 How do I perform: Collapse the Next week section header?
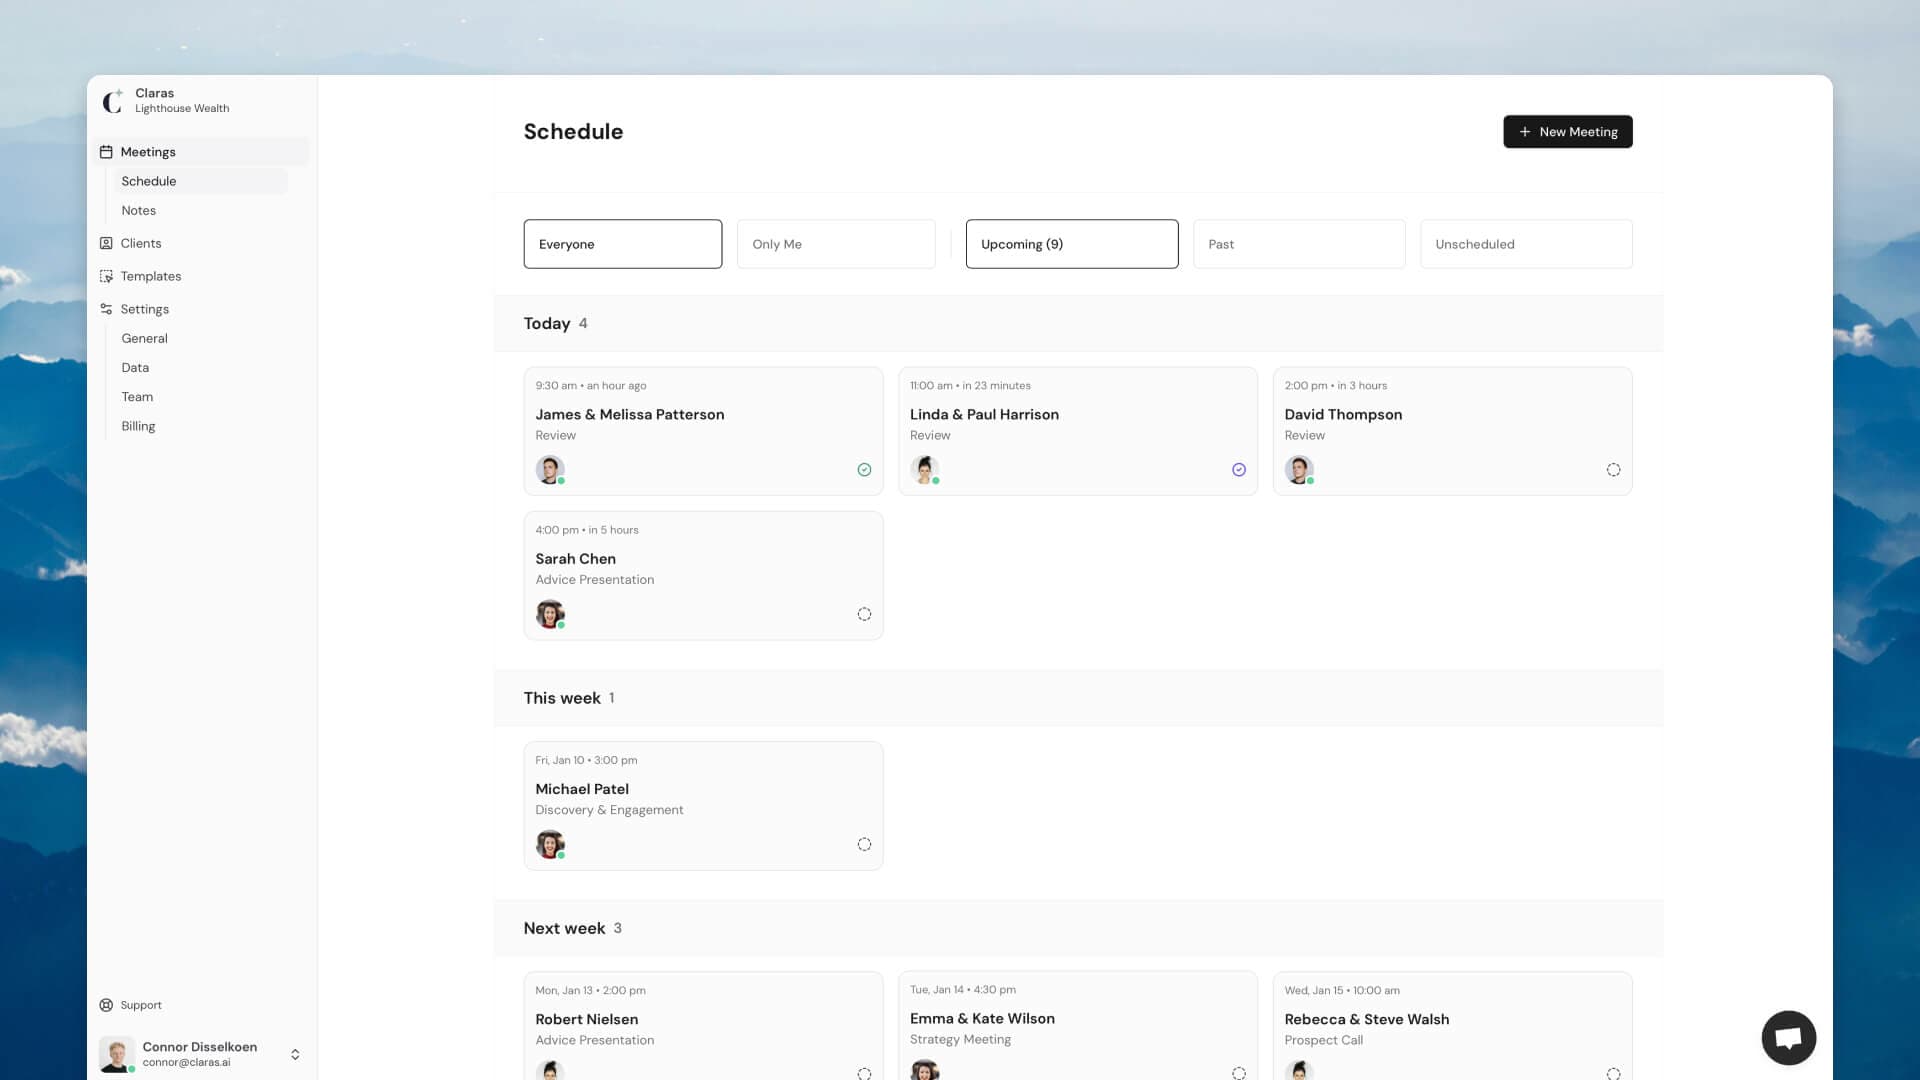[565, 928]
